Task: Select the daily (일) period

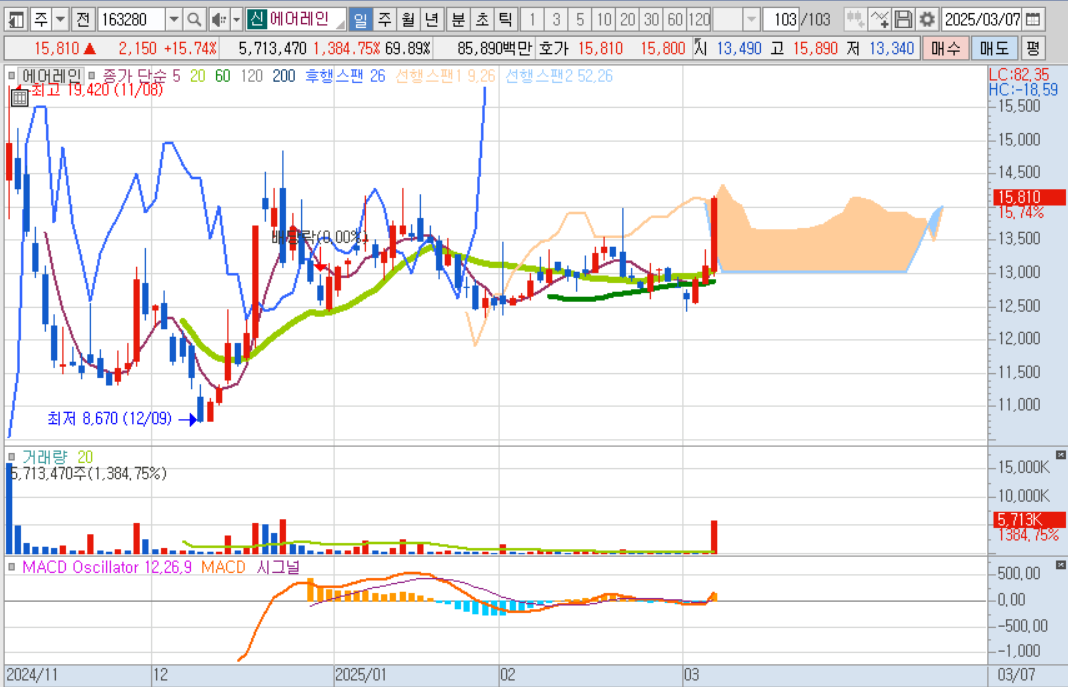Action: point(360,19)
